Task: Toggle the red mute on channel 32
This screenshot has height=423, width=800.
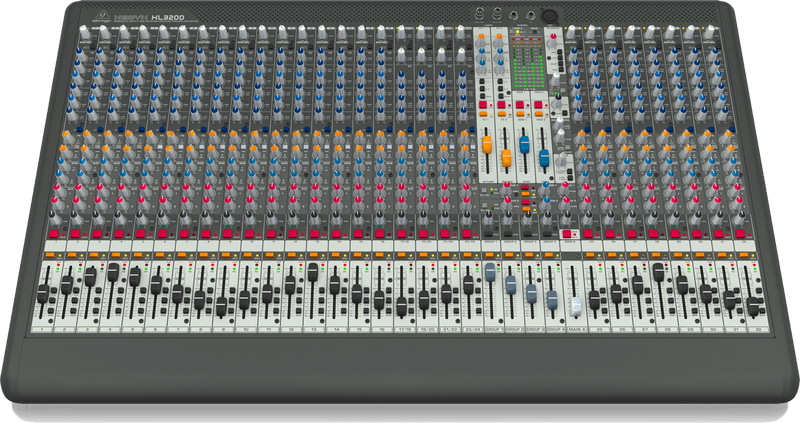Action: (741, 232)
